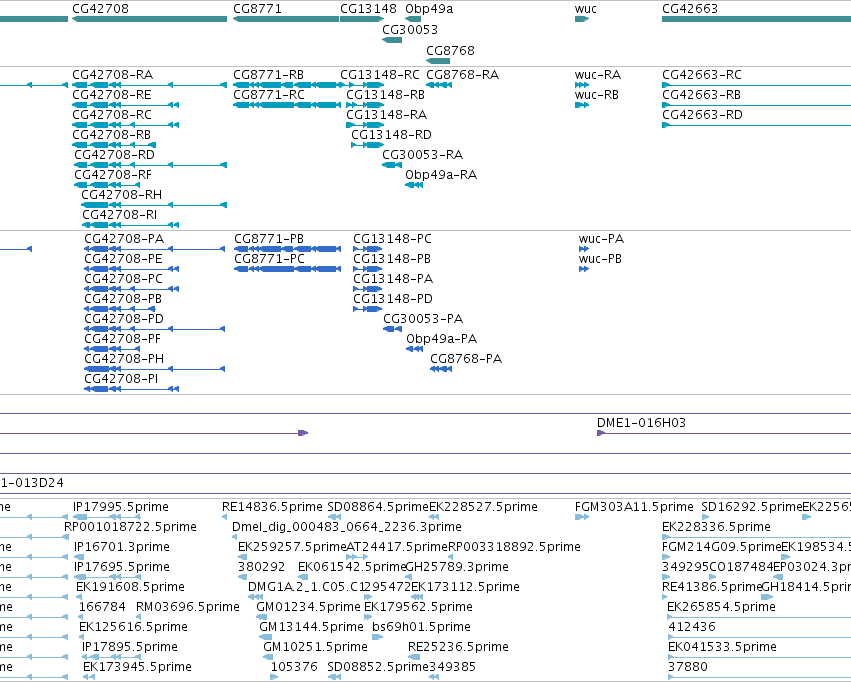This screenshot has width=851, height=682.
Task: Click protein CG13148-PC
Action: point(392,239)
